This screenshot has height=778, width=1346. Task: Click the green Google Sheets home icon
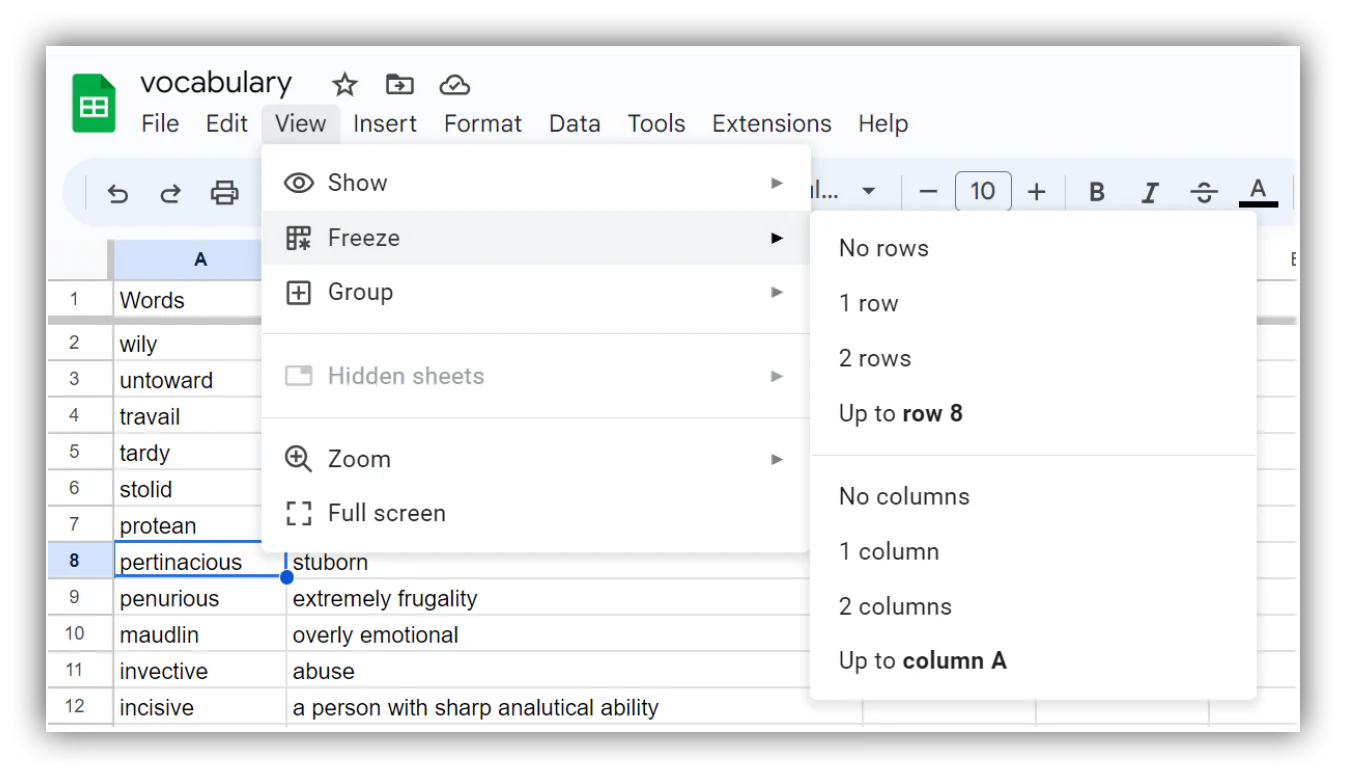(x=94, y=104)
